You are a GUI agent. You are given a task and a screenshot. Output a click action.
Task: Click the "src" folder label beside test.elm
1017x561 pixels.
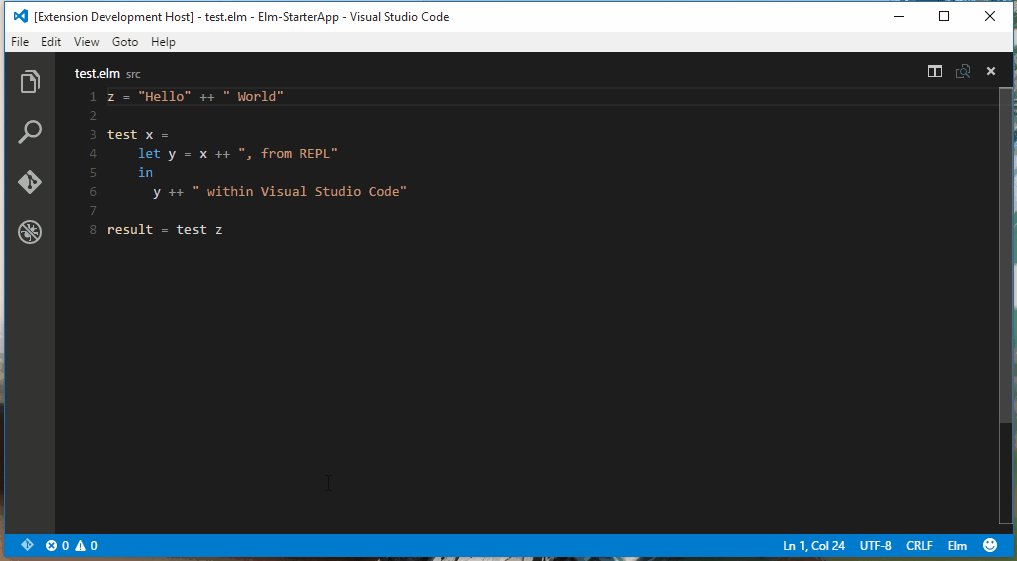tap(133, 74)
